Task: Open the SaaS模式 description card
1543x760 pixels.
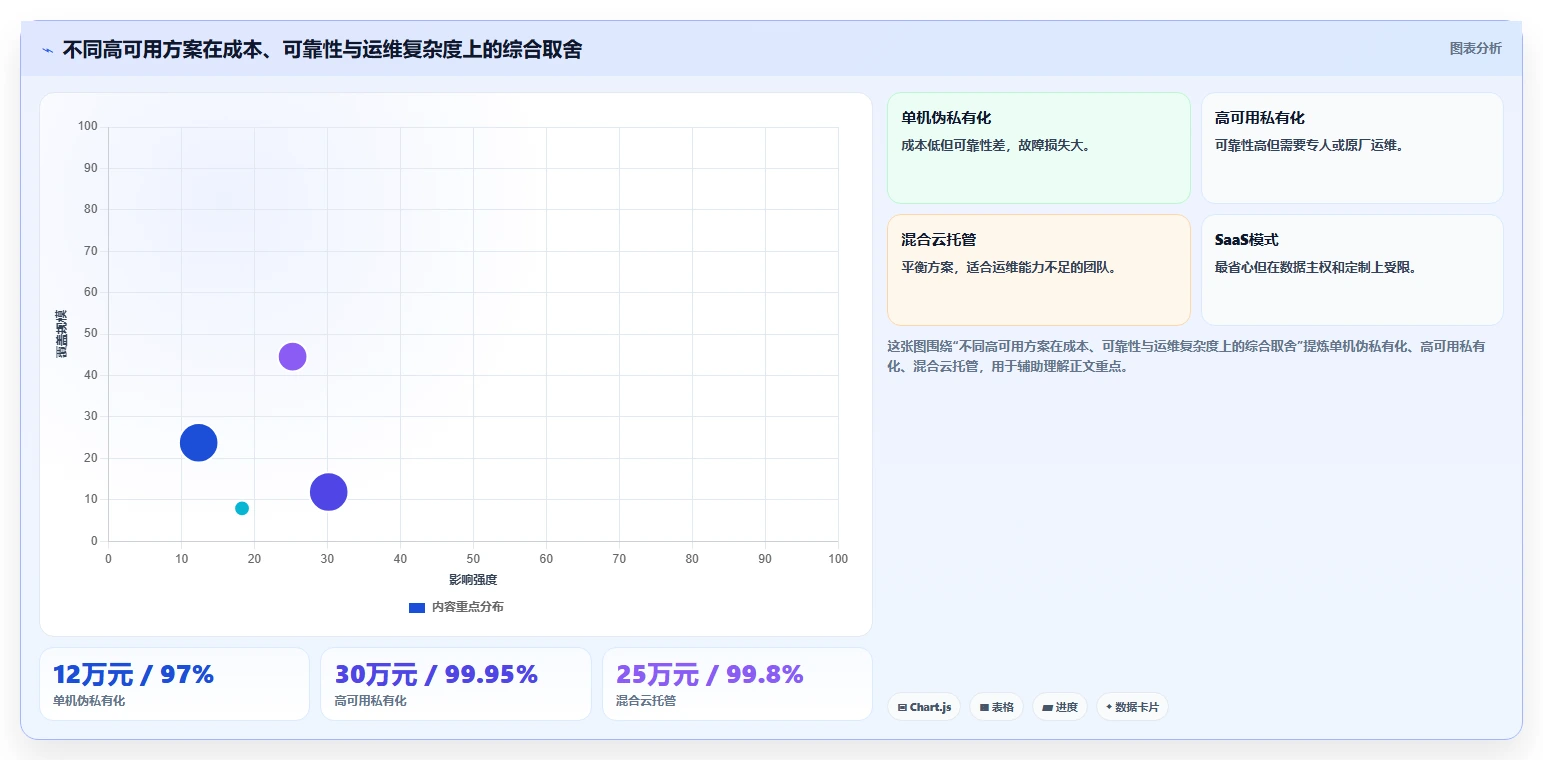Action: coord(1352,270)
